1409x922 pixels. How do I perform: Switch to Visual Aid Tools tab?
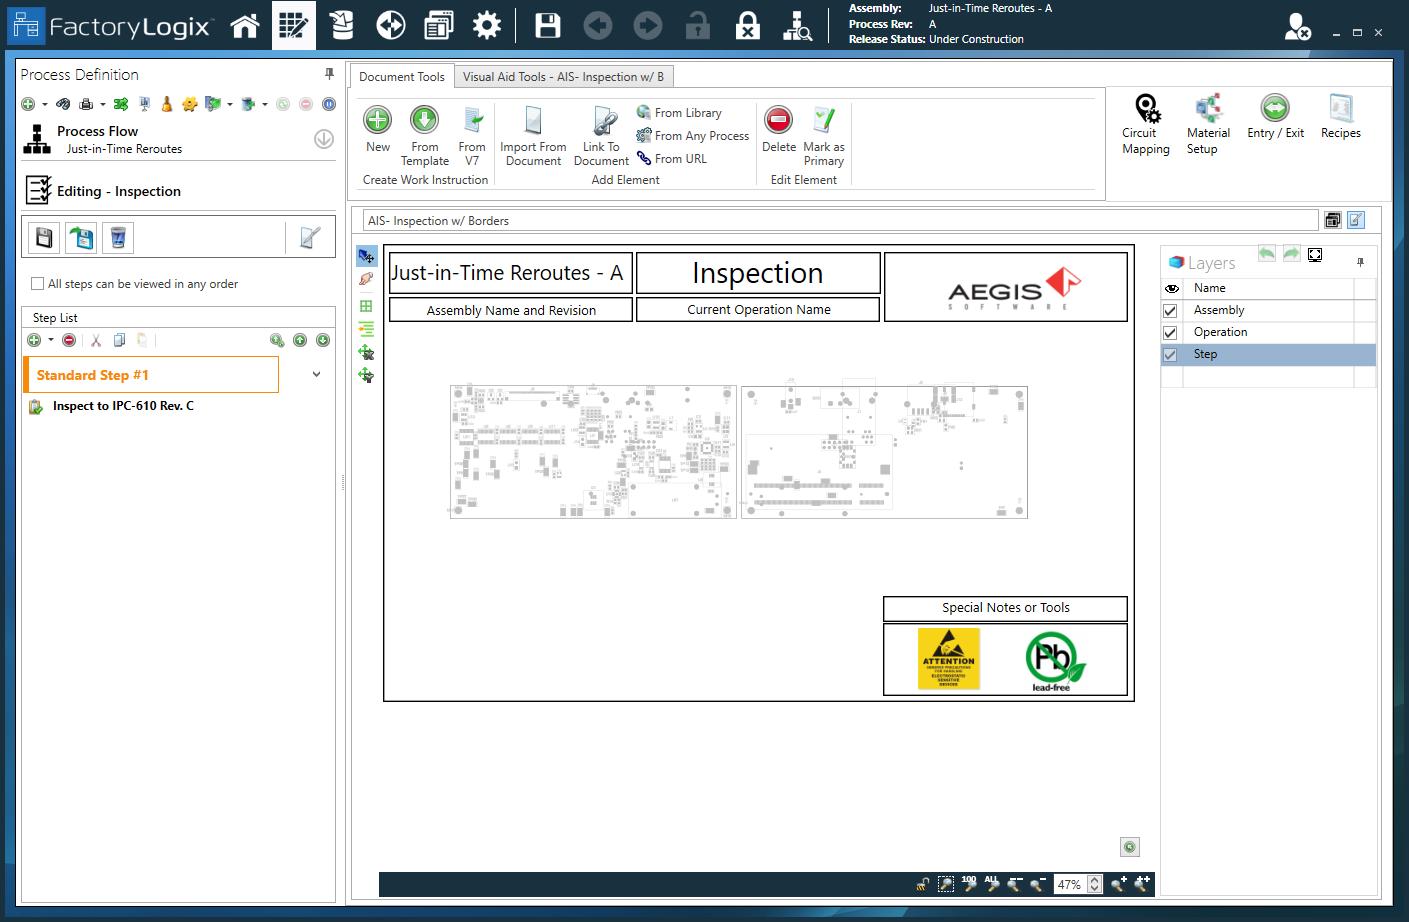(x=562, y=77)
